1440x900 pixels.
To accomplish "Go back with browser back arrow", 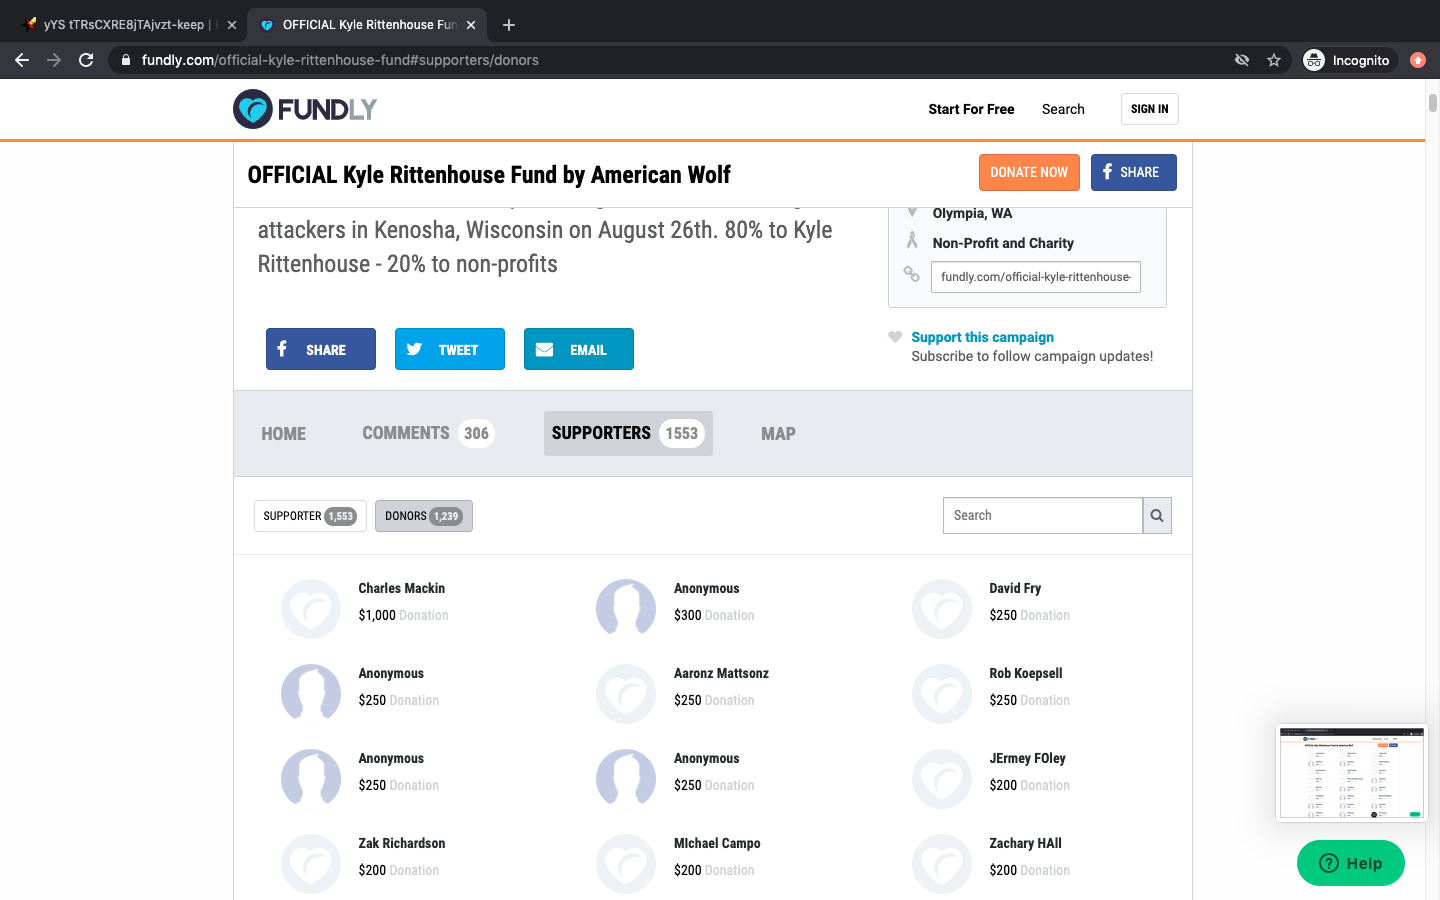I will coord(22,60).
